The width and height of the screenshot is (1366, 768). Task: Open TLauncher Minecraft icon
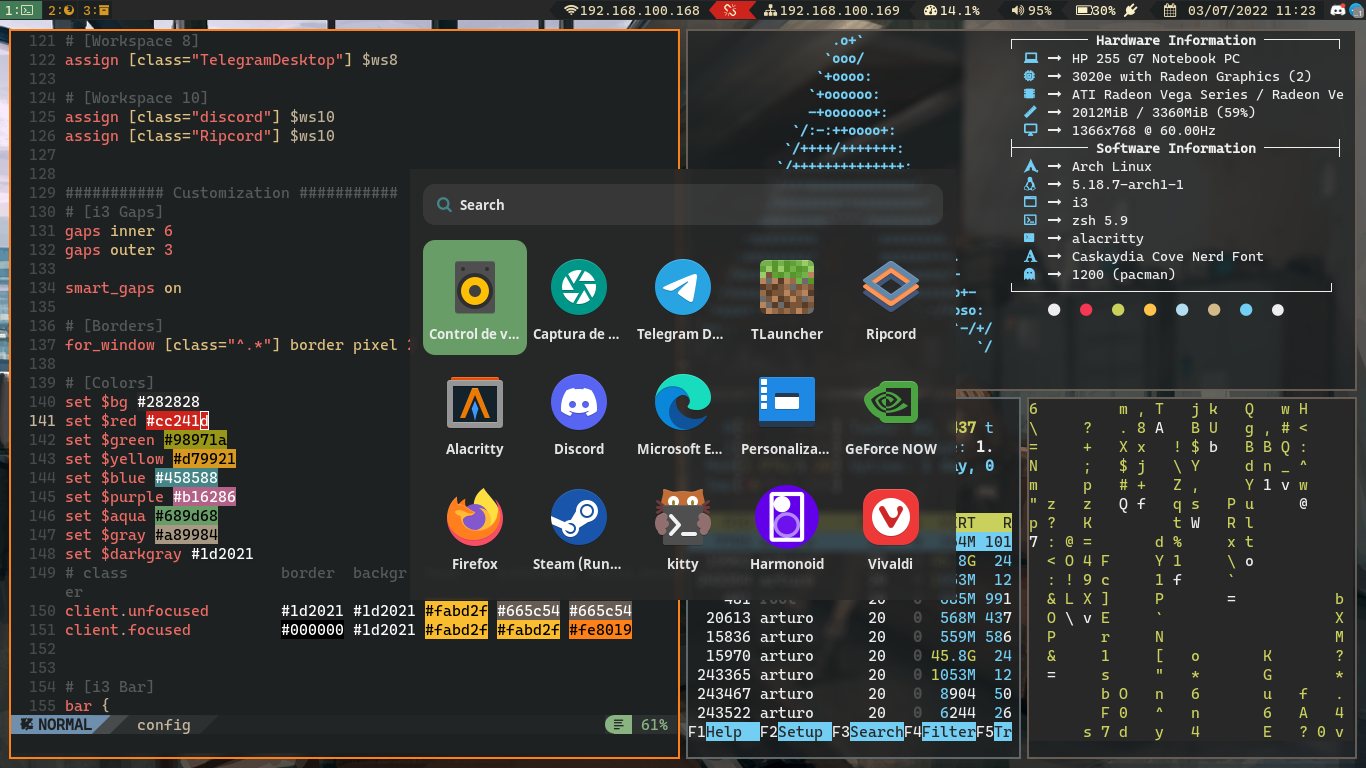pos(787,297)
